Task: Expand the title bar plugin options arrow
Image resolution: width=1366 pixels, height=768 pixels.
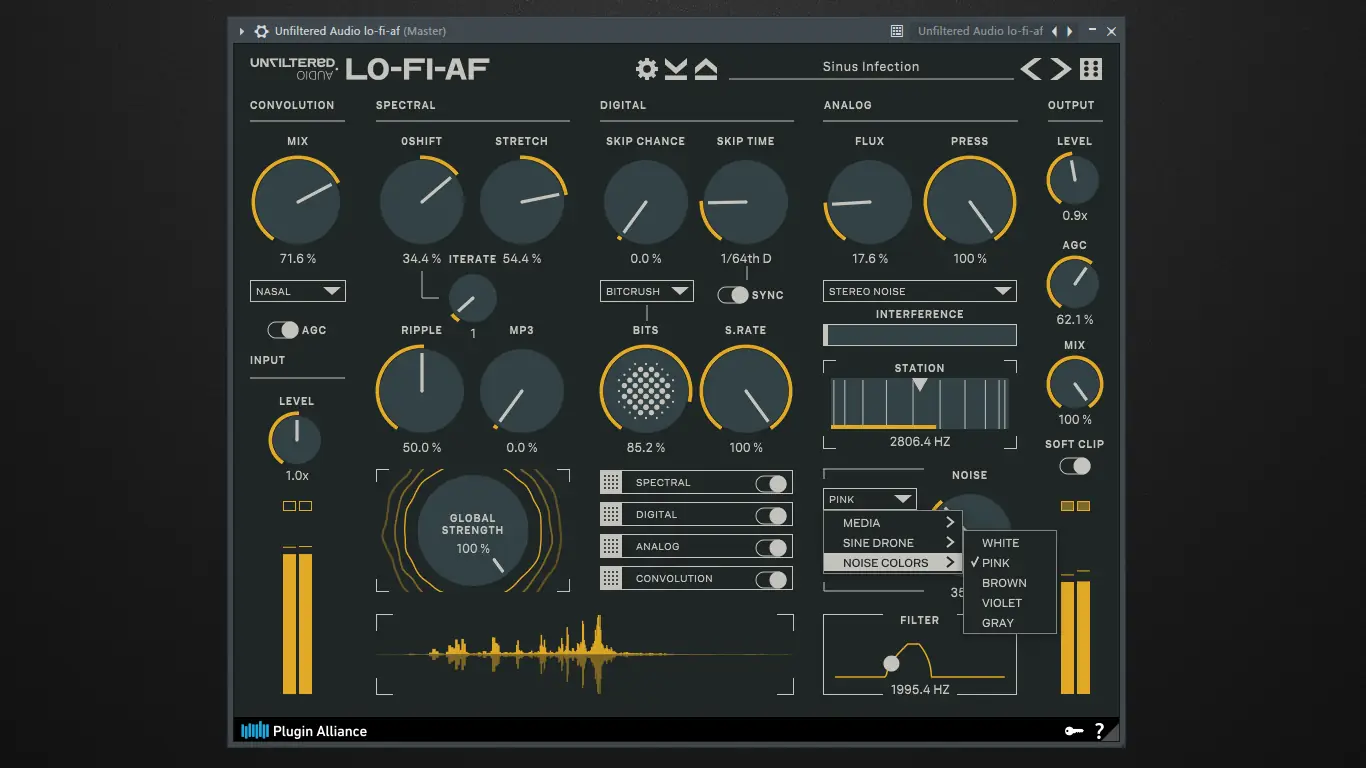Action: click(x=242, y=31)
